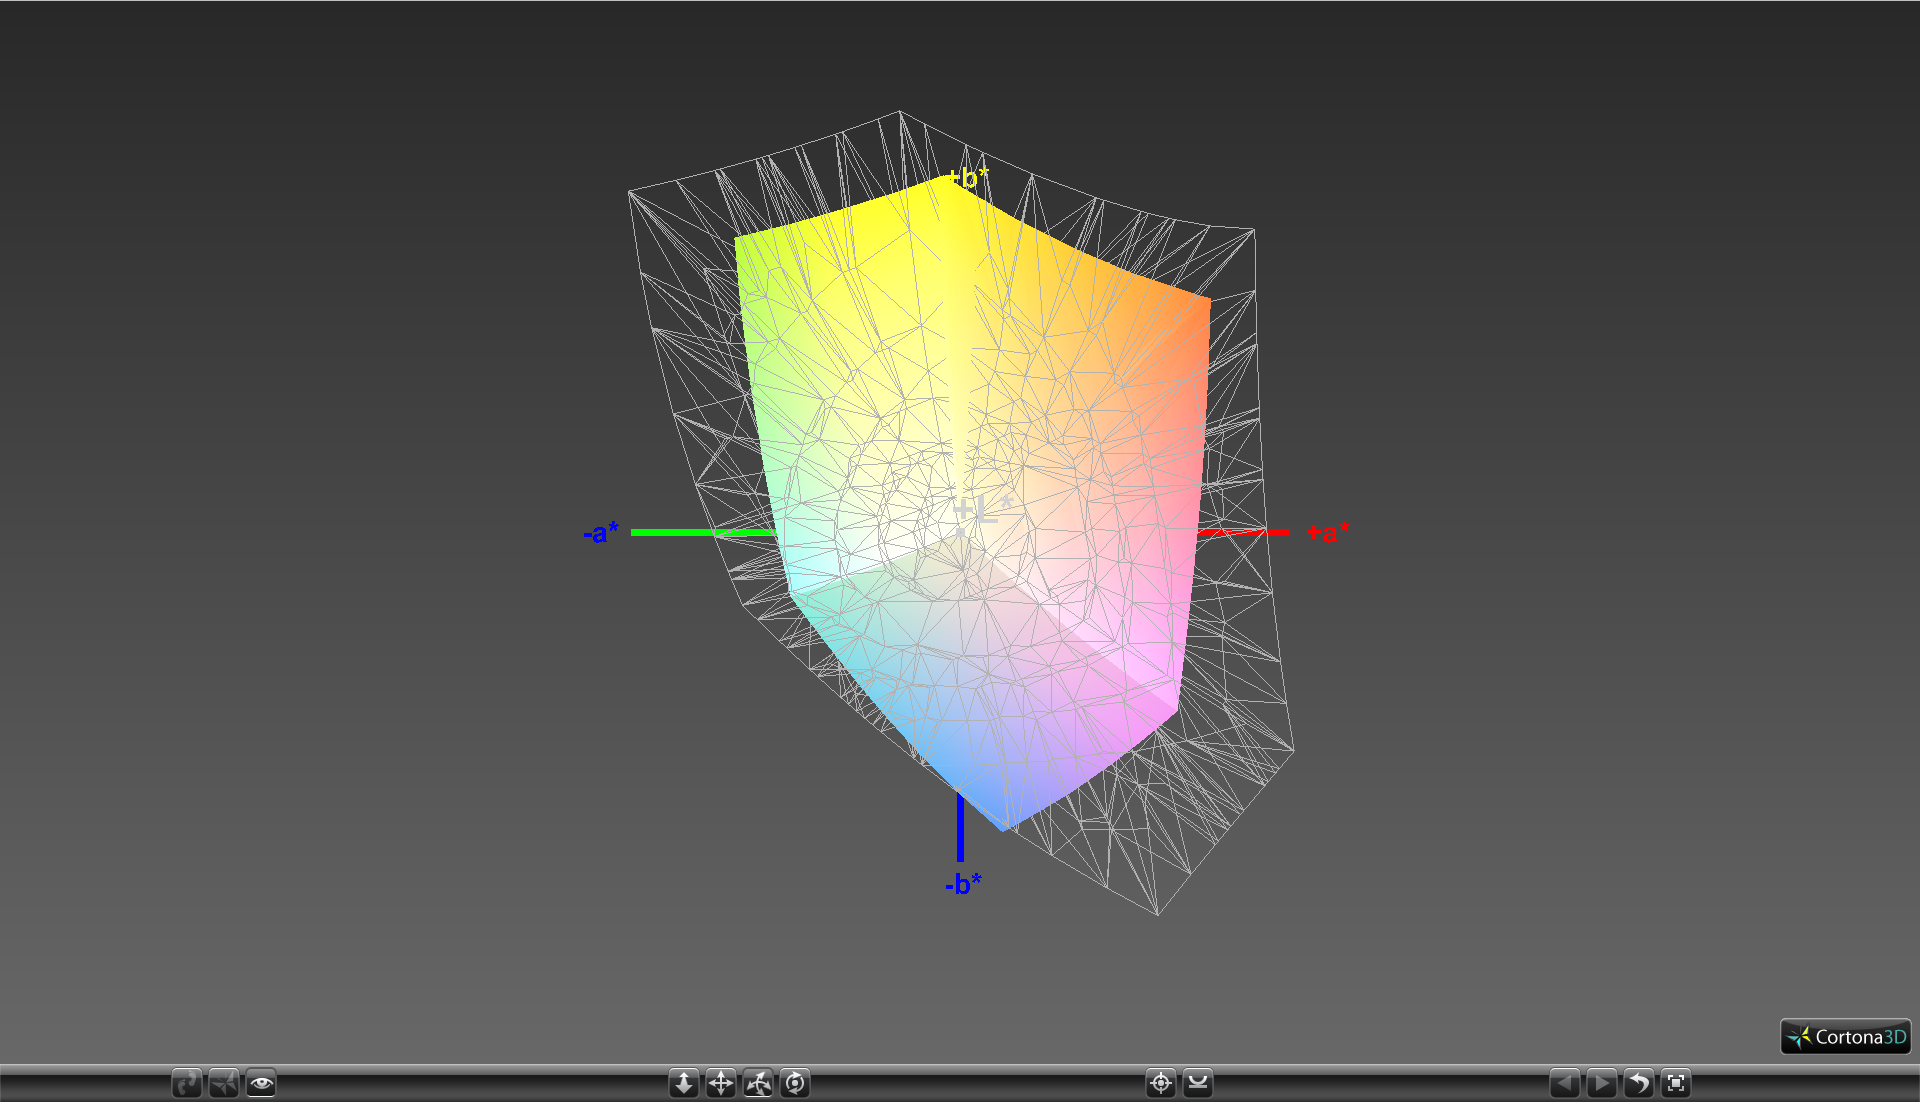Click the Pan four-arrow icon
The width and height of the screenshot is (1920, 1104).
pos(721,1084)
